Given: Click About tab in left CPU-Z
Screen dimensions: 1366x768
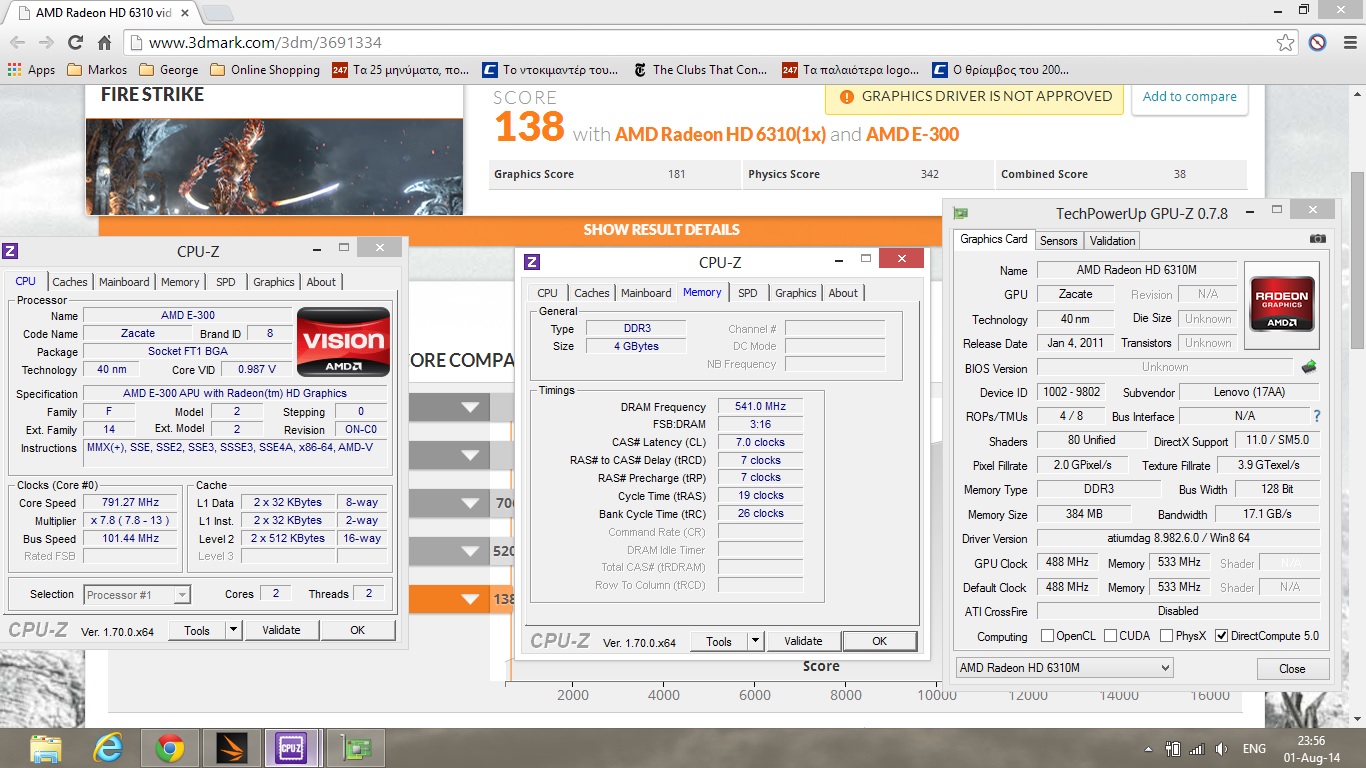Looking at the screenshot, I should [x=321, y=282].
